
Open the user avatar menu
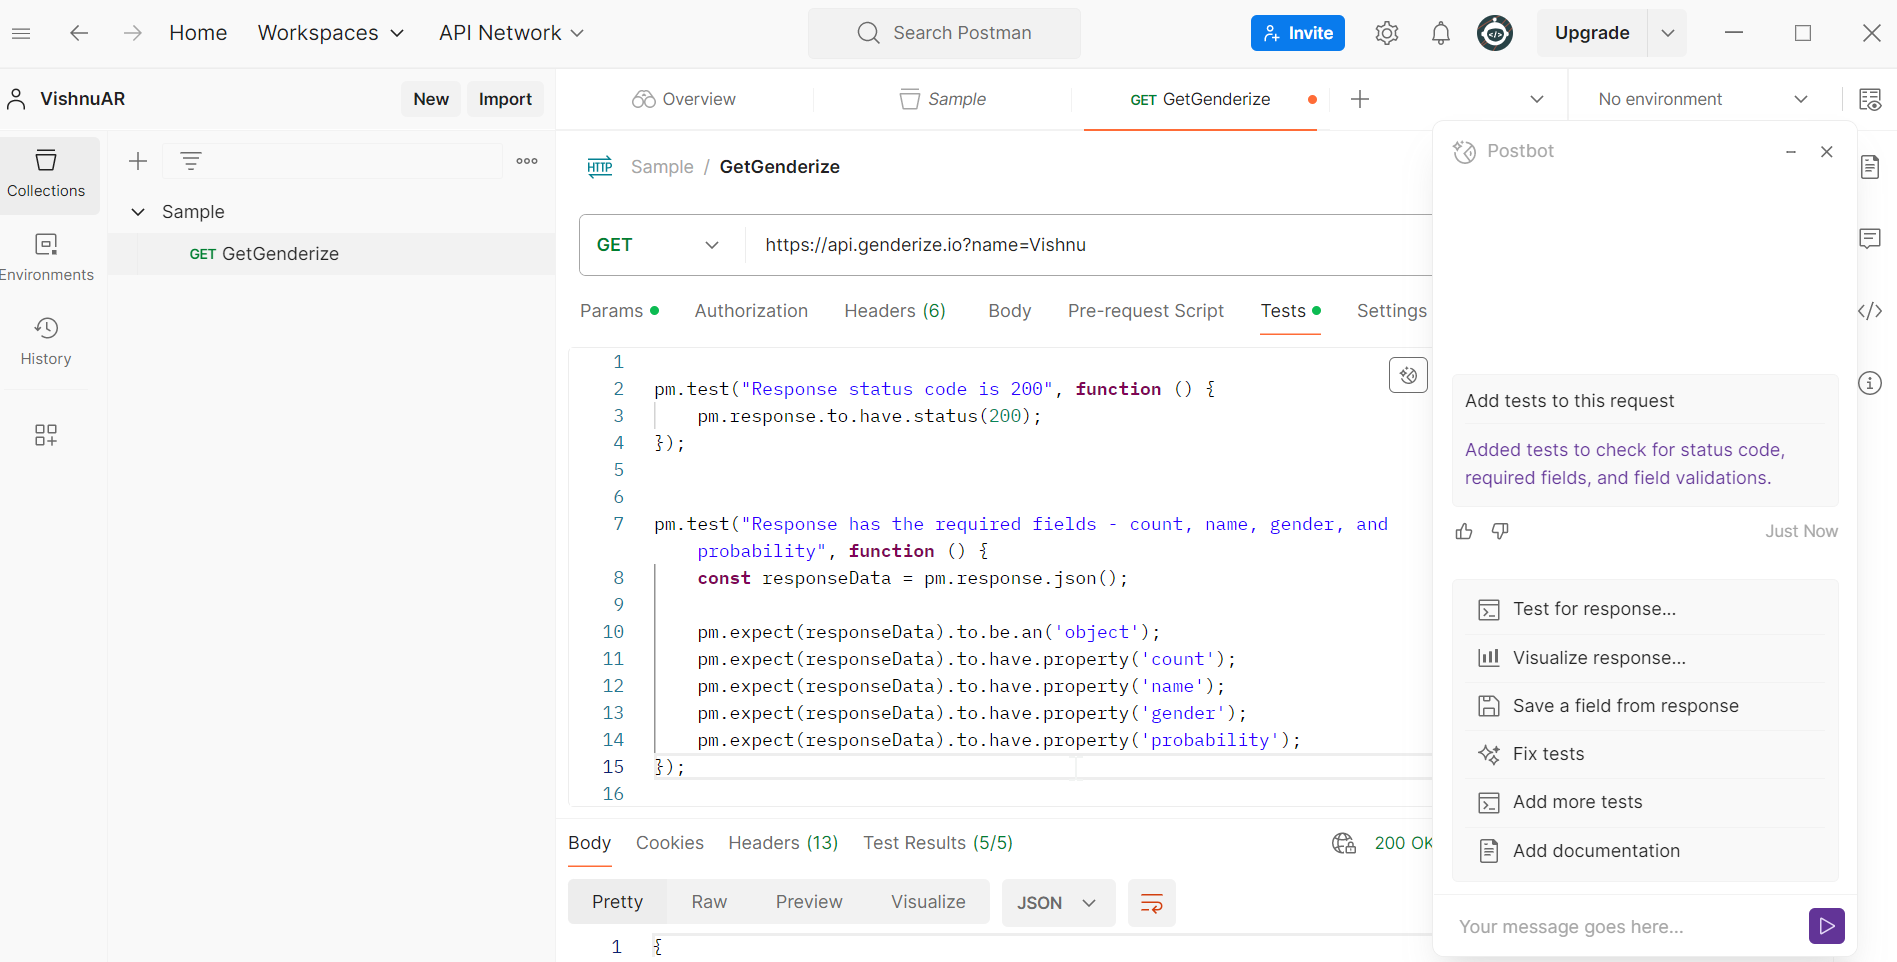(x=1494, y=33)
